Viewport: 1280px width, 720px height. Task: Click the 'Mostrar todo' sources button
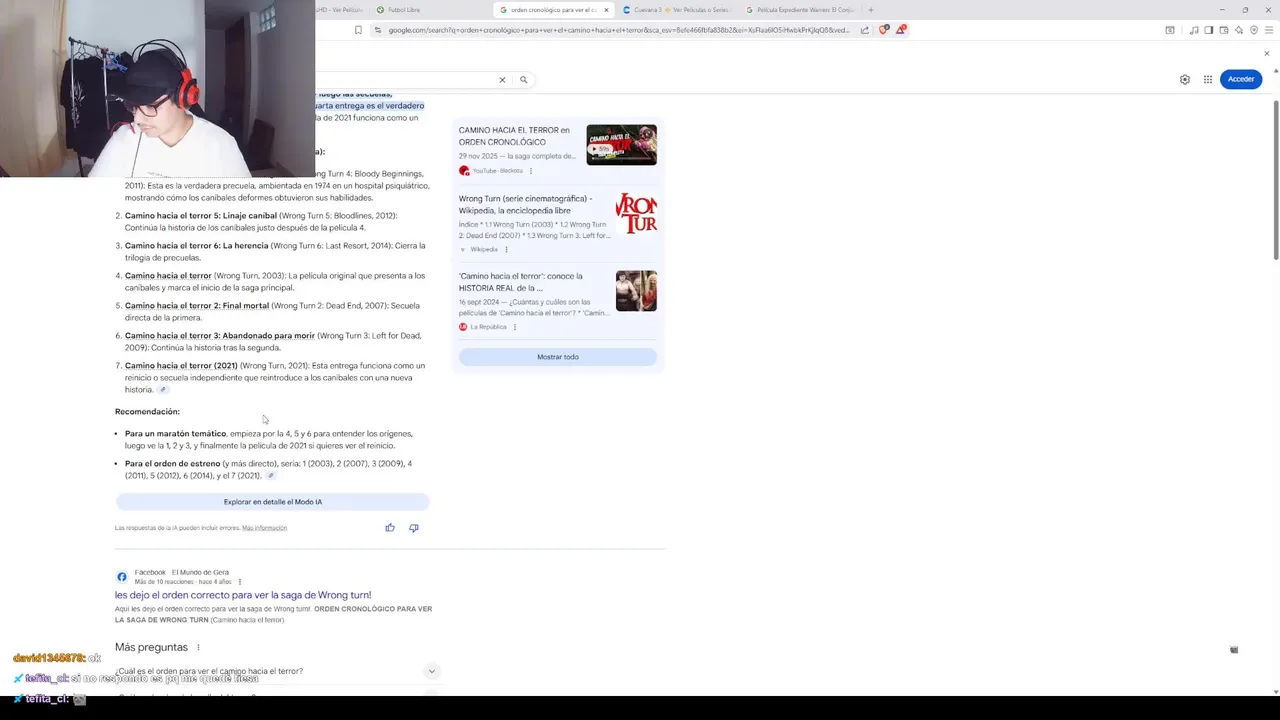[558, 357]
